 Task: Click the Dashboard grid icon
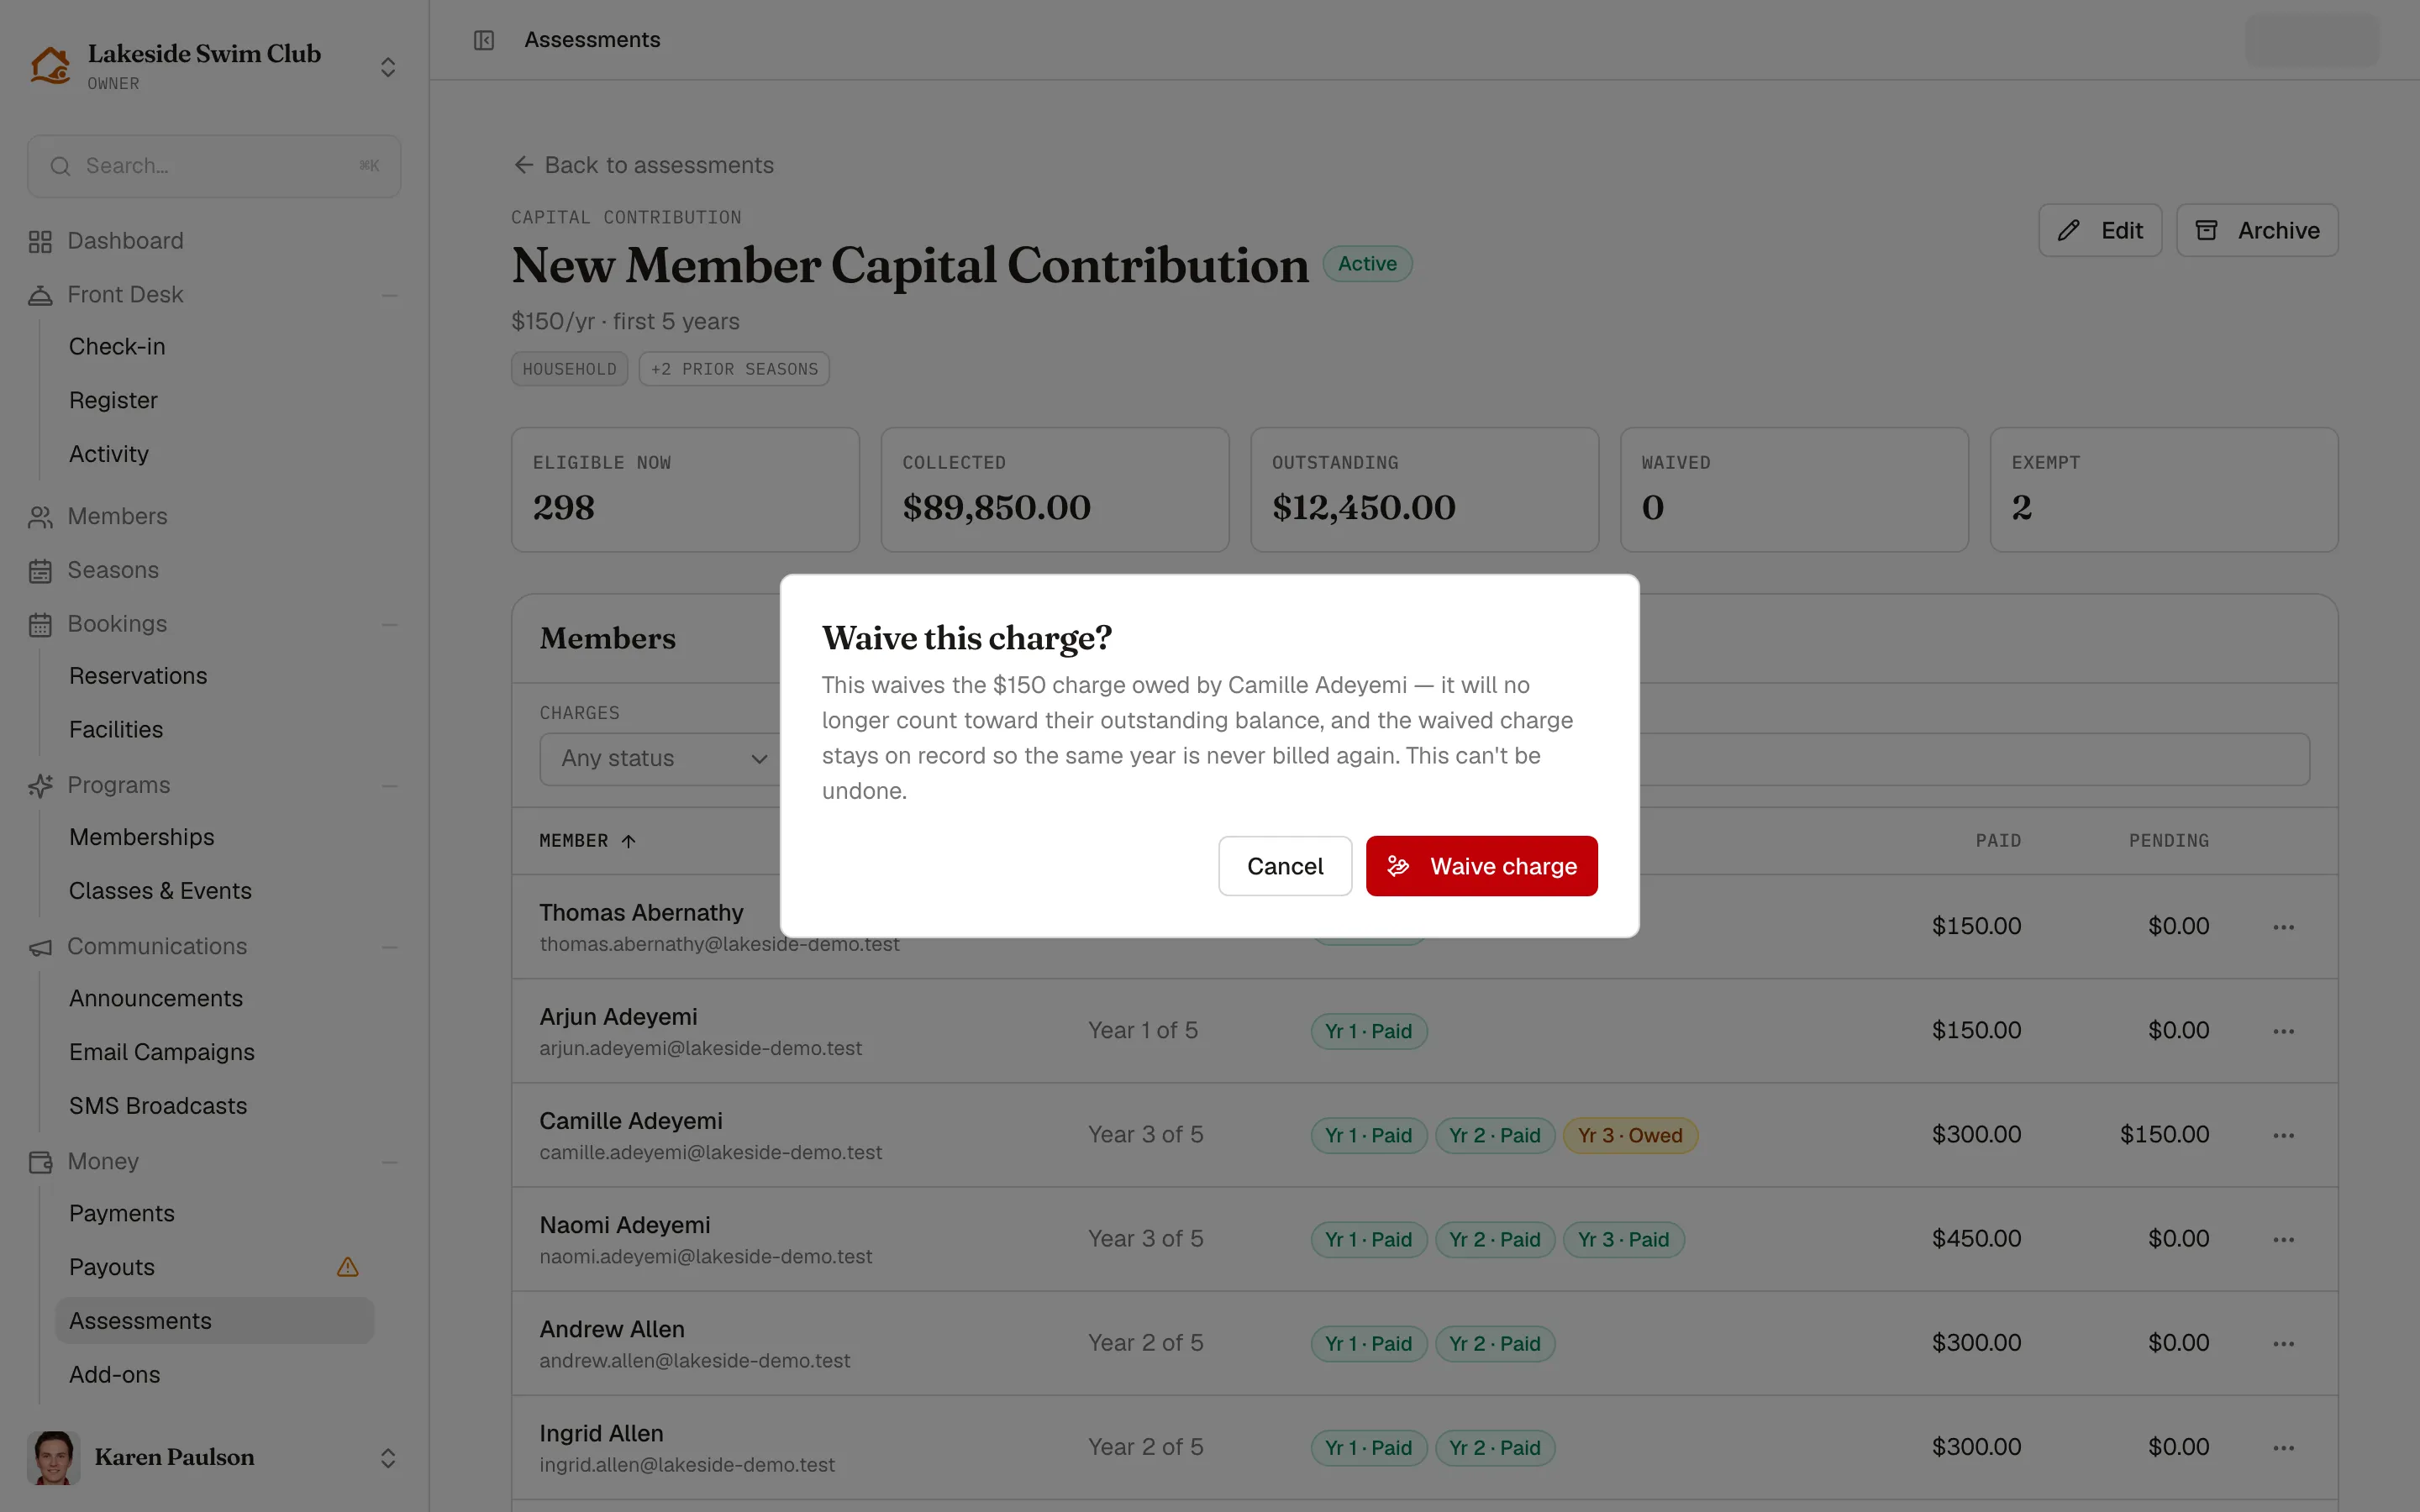40,242
